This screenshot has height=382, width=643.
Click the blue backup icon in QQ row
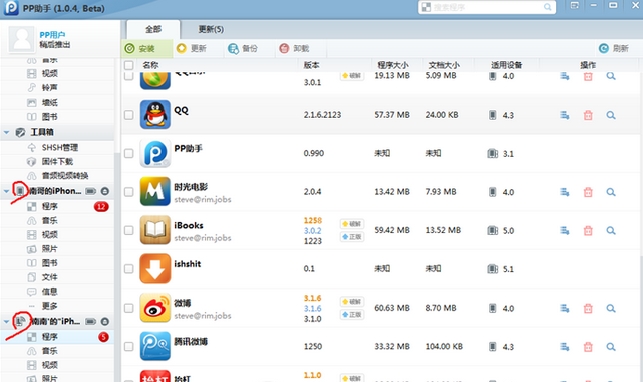pyautogui.click(x=565, y=115)
